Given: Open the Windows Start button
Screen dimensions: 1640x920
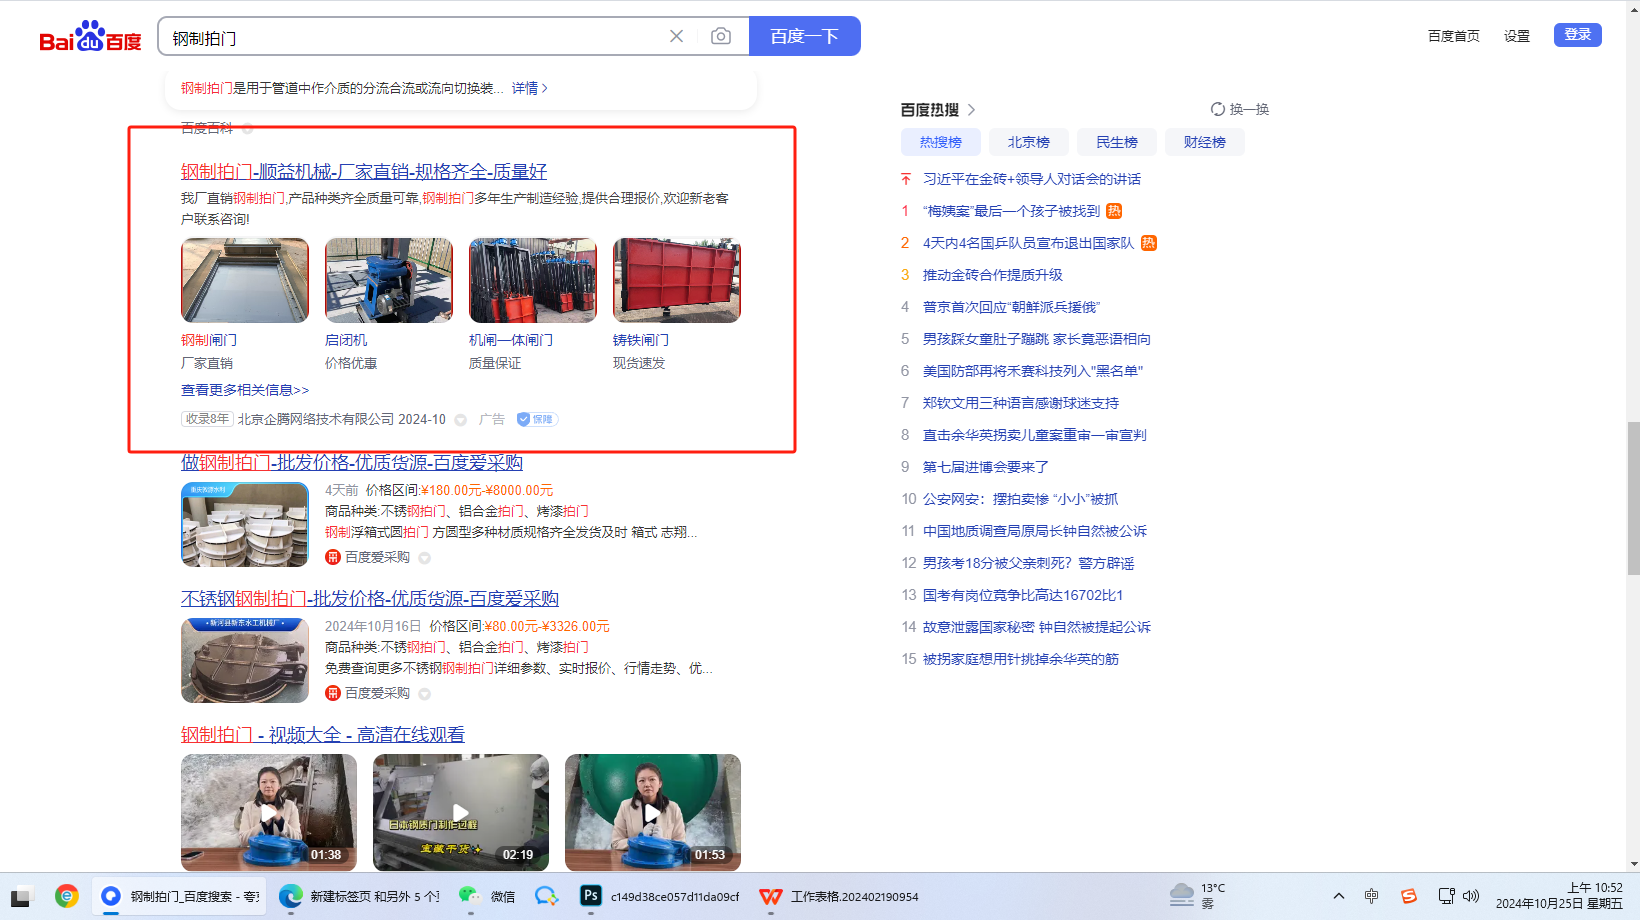Looking at the screenshot, I should [x=21, y=896].
